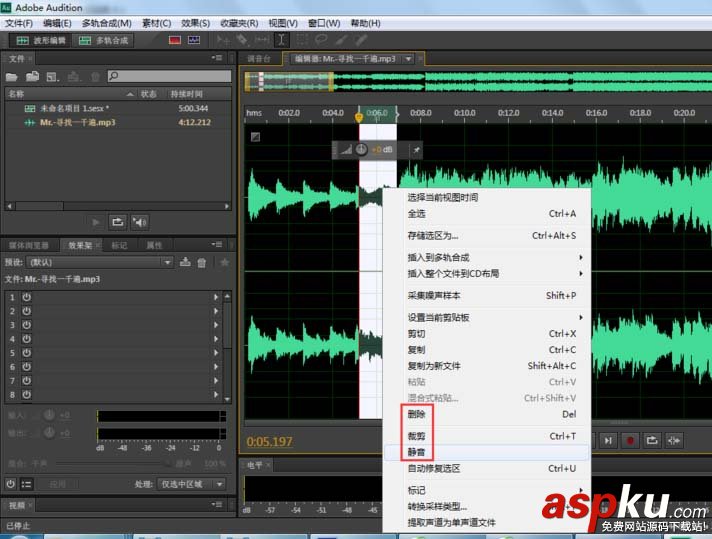This screenshot has width=712, height=539.
Task: Open the Files panel options menu
Action: coord(217,58)
